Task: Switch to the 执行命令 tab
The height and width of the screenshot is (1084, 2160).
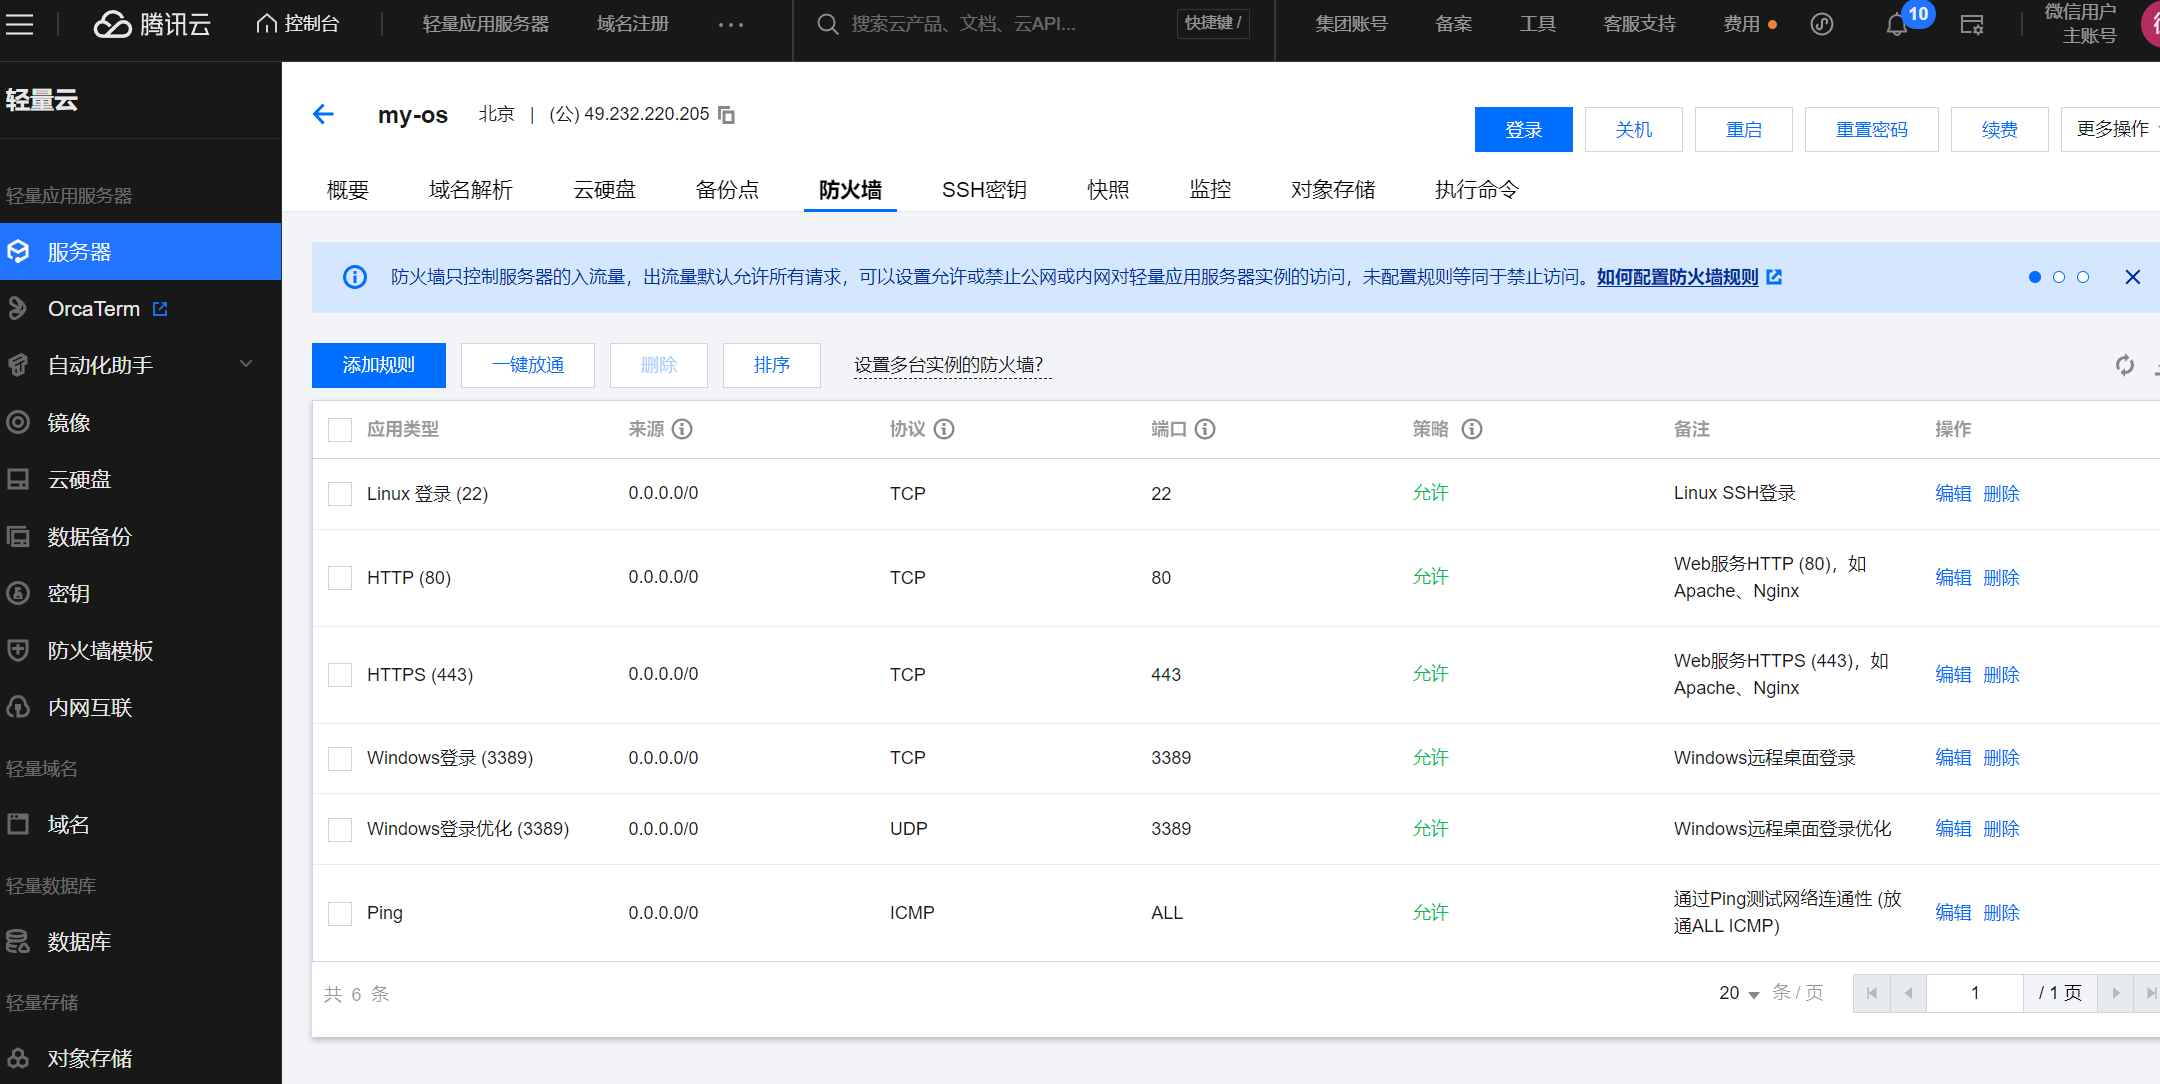Action: (x=1477, y=190)
